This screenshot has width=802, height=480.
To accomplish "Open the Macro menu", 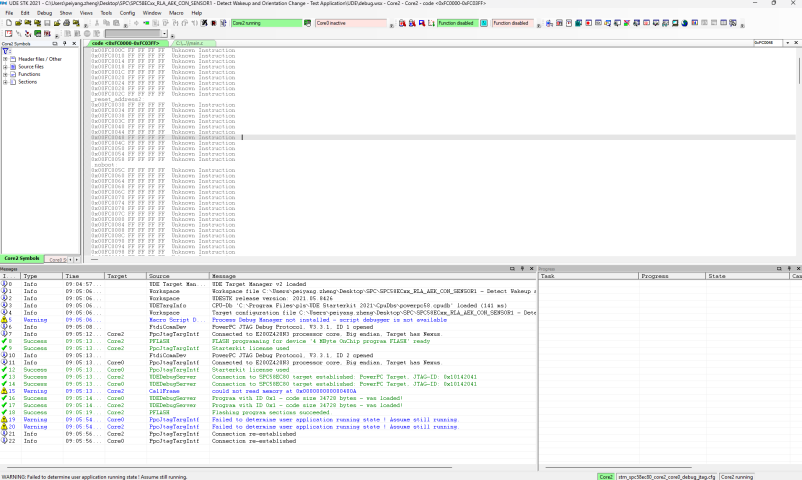I will pos(176,13).
